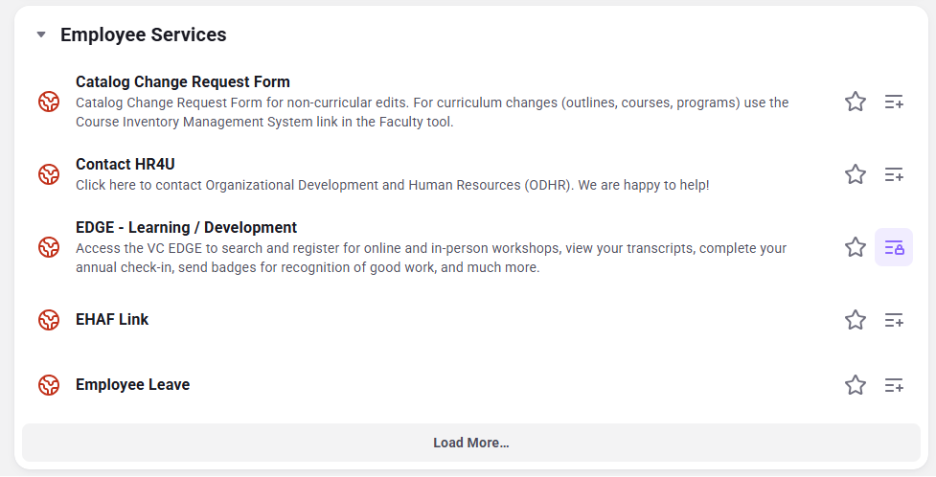This screenshot has width=936, height=477.
Task: Add Contact HR4U to a list
Action: click(x=894, y=175)
